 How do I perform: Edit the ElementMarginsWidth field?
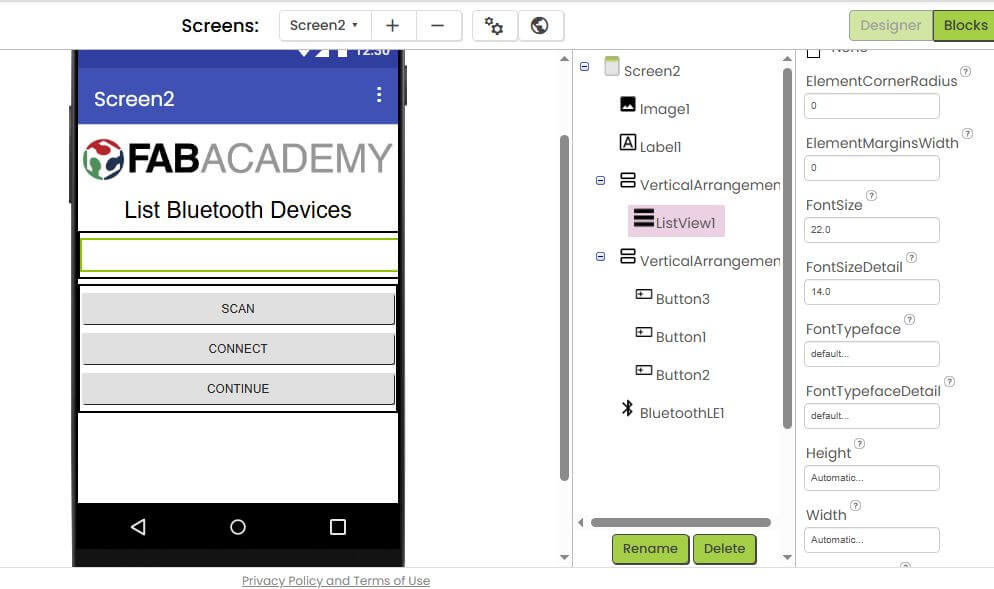tap(872, 168)
